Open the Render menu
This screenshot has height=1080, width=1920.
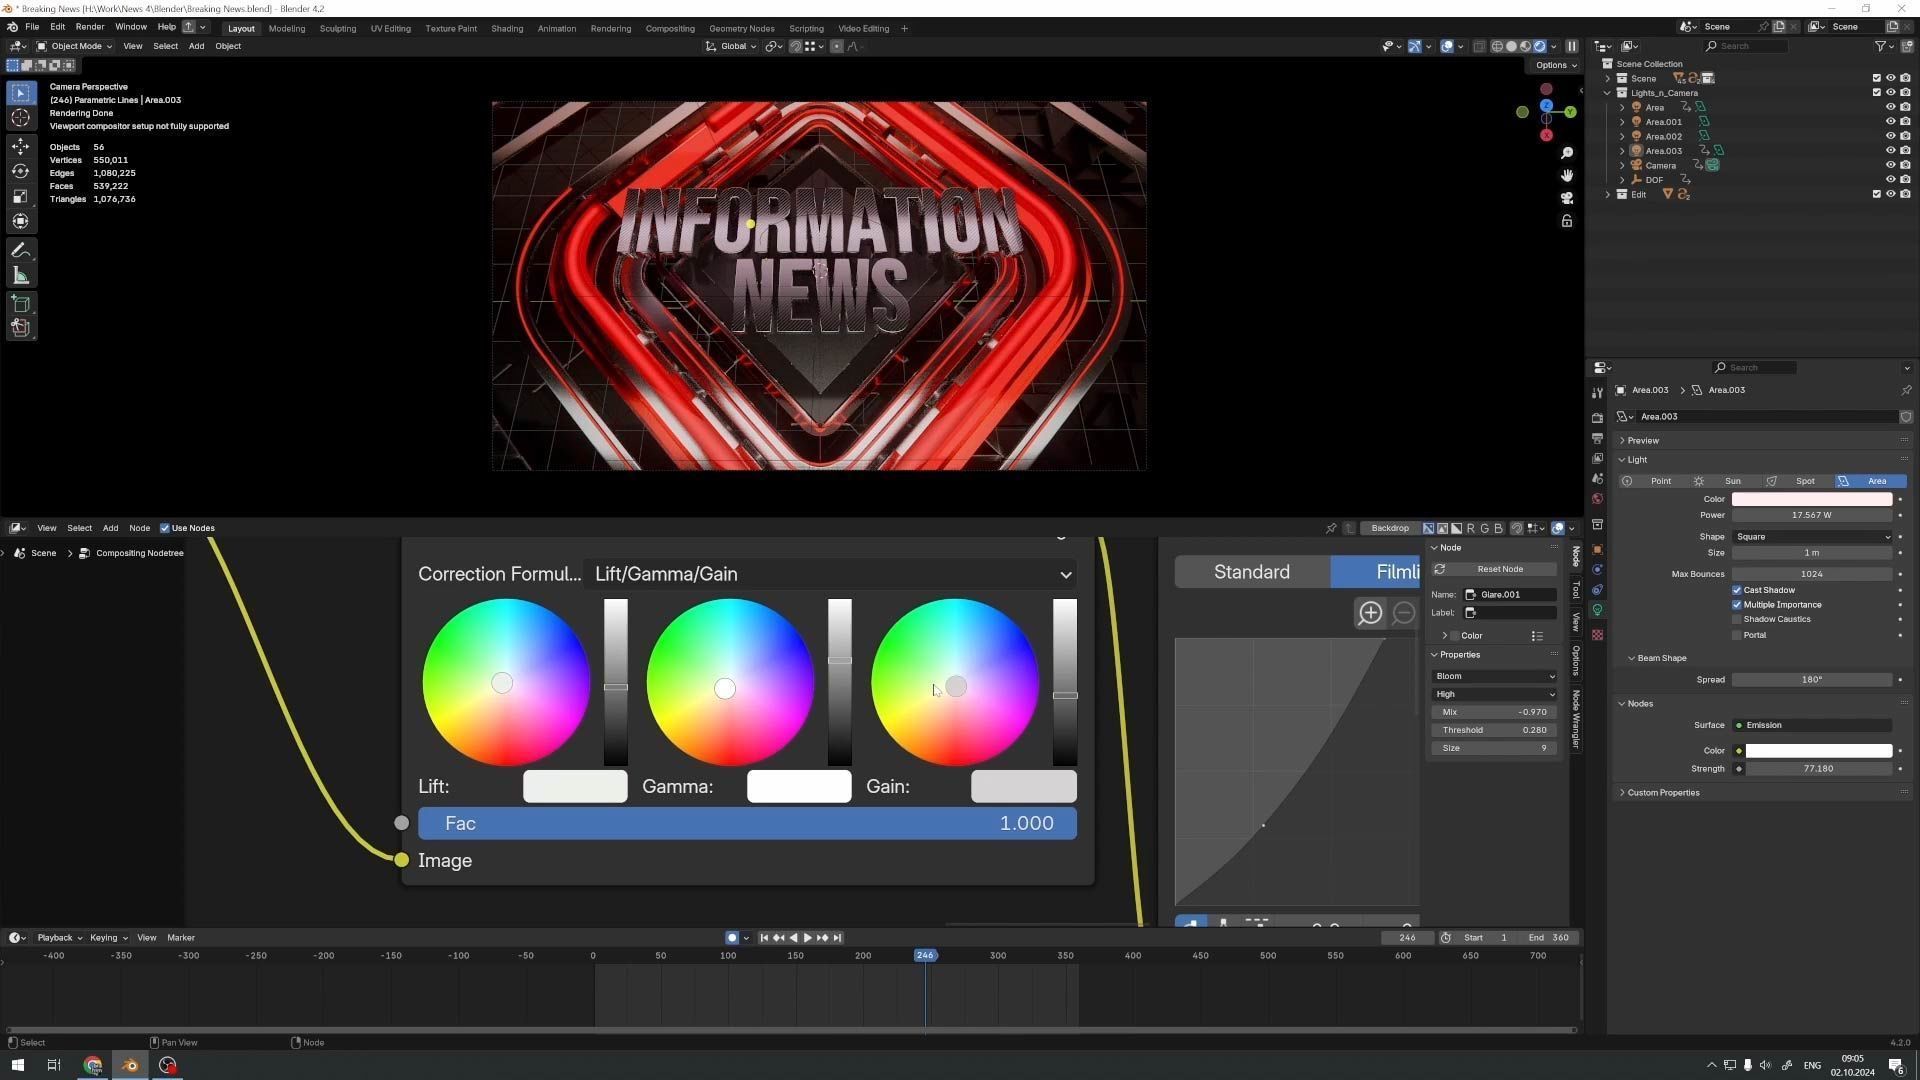pyautogui.click(x=89, y=27)
